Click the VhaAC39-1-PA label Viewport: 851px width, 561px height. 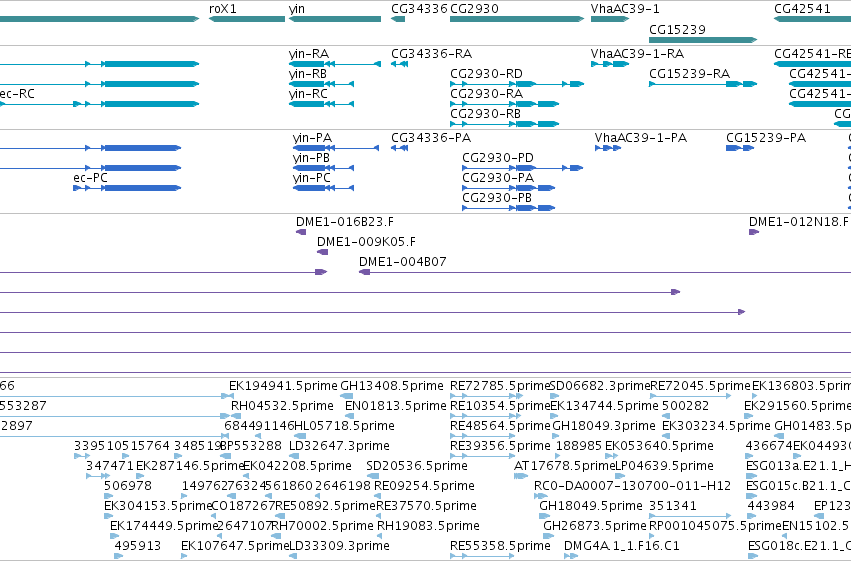640,138
